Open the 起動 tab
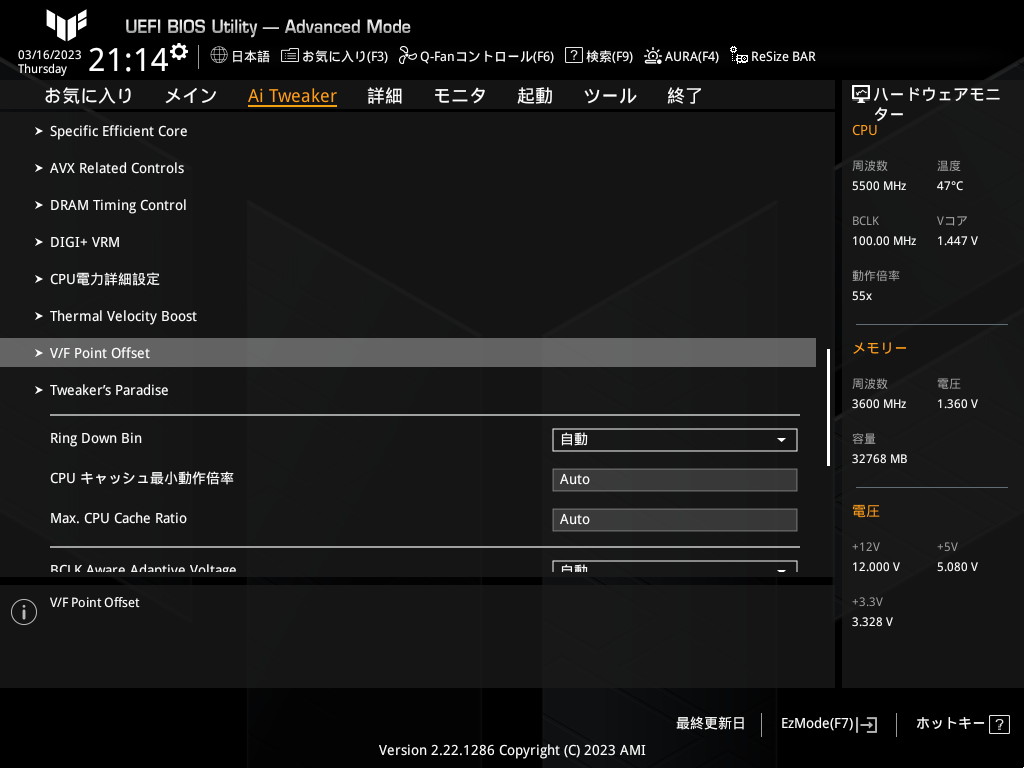 pyautogui.click(x=535, y=95)
